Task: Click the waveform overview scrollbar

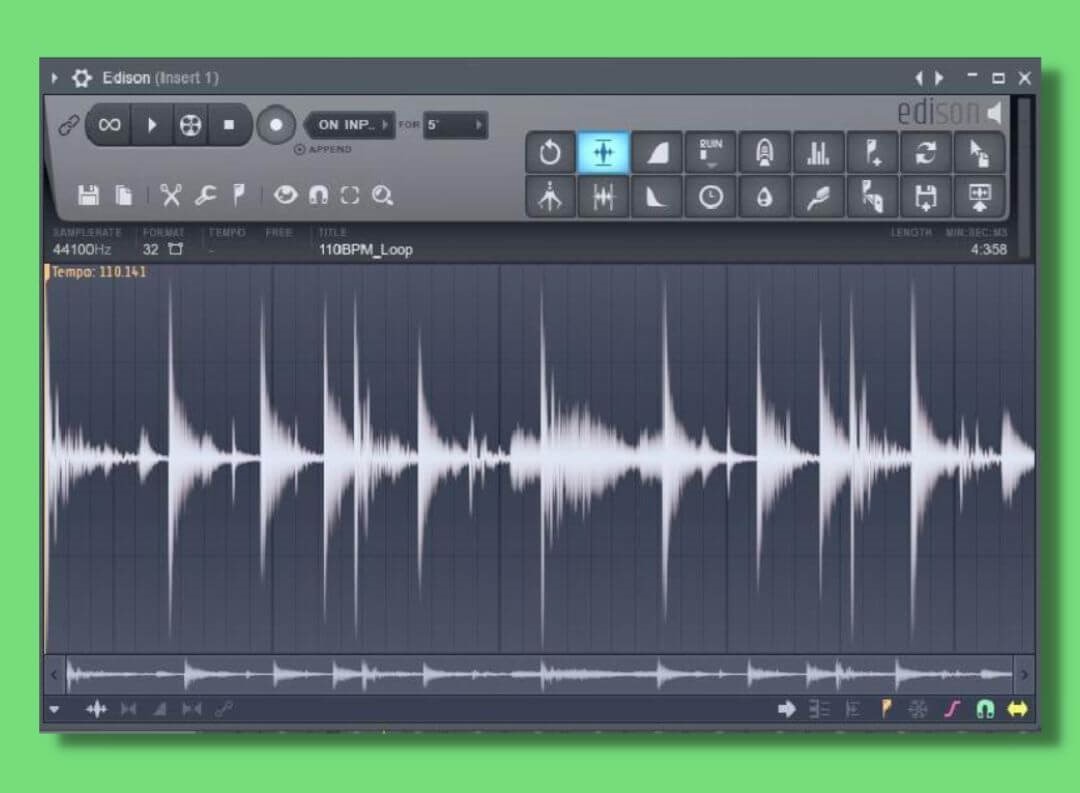Action: pyautogui.click(x=540, y=675)
